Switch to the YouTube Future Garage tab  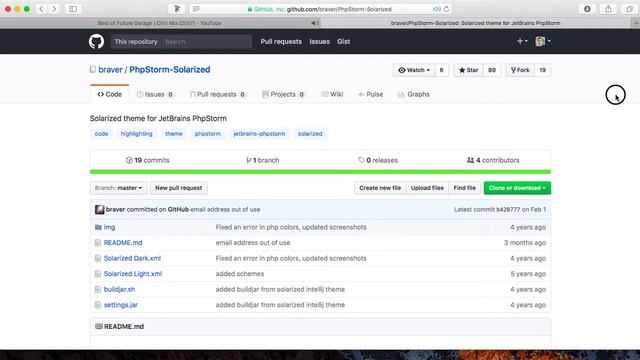160,23
